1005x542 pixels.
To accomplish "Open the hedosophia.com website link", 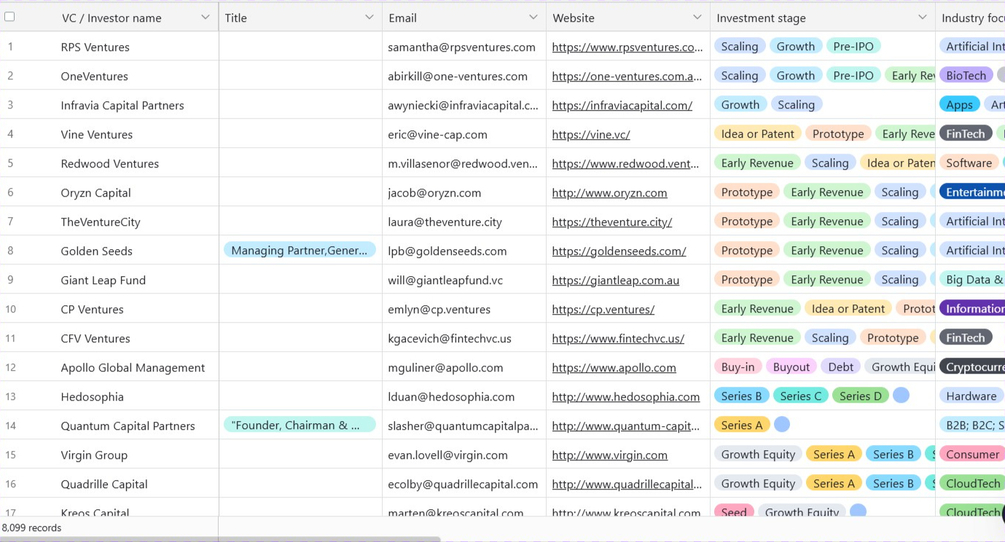I will (626, 397).
